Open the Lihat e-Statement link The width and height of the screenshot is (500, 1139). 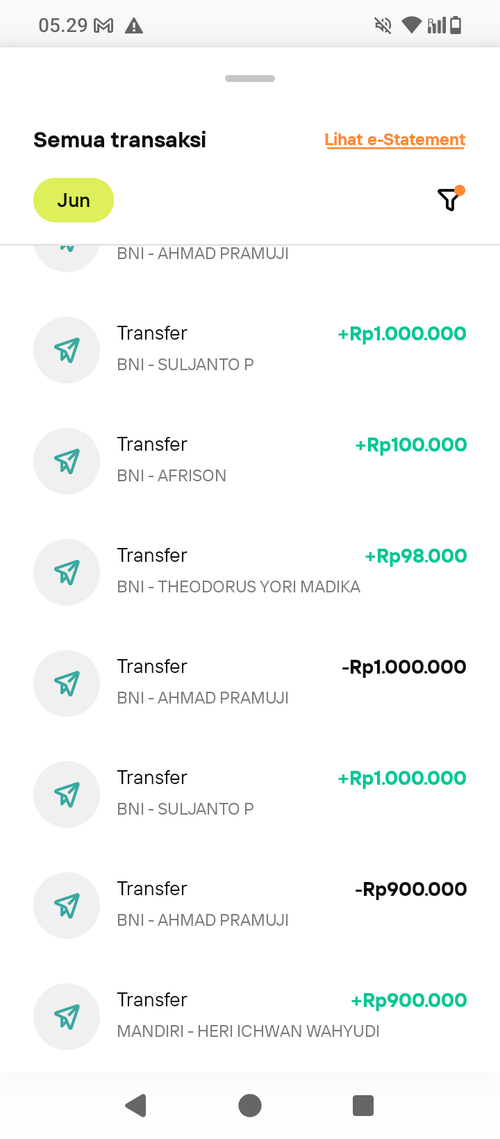point(395,139)
